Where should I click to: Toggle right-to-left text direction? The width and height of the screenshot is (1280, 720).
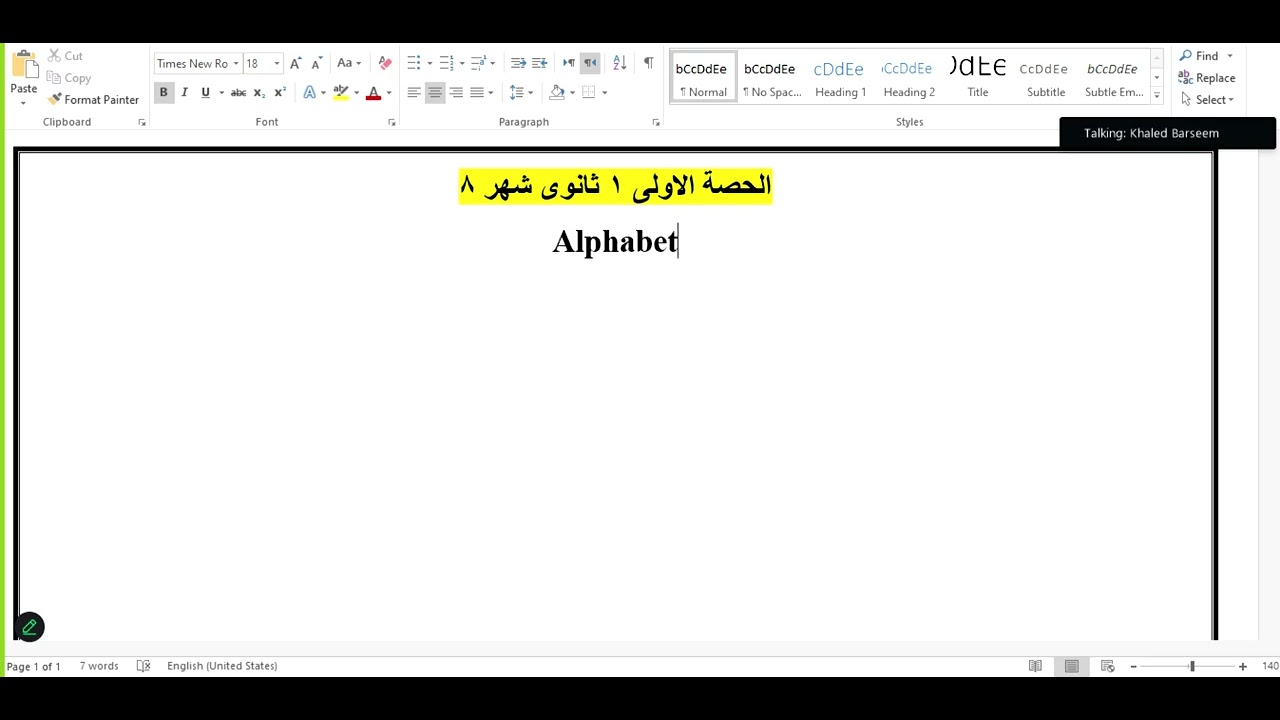[x=590, y=63]
